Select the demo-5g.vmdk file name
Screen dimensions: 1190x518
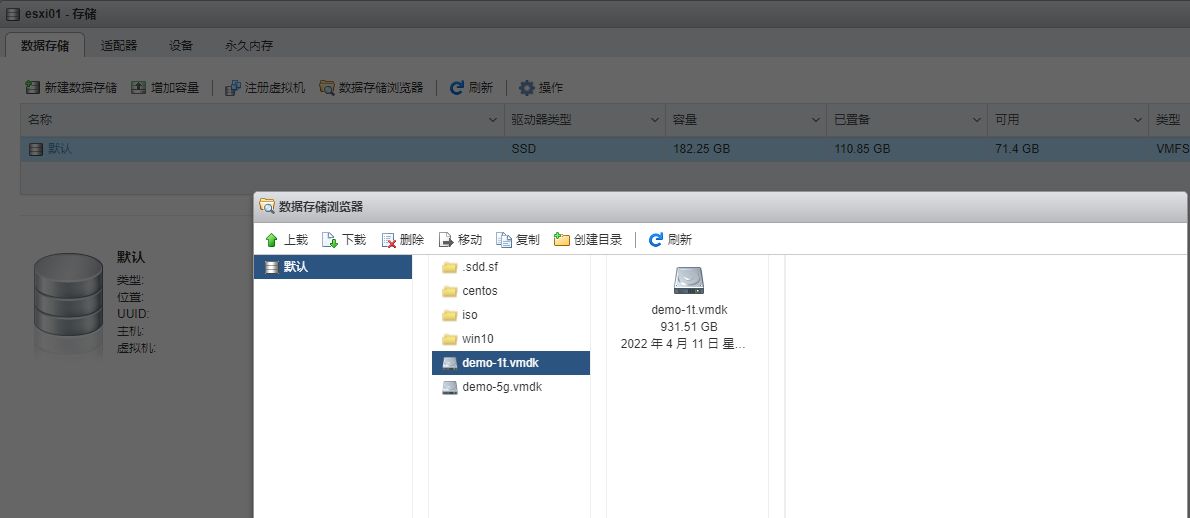tap(502, 388)
